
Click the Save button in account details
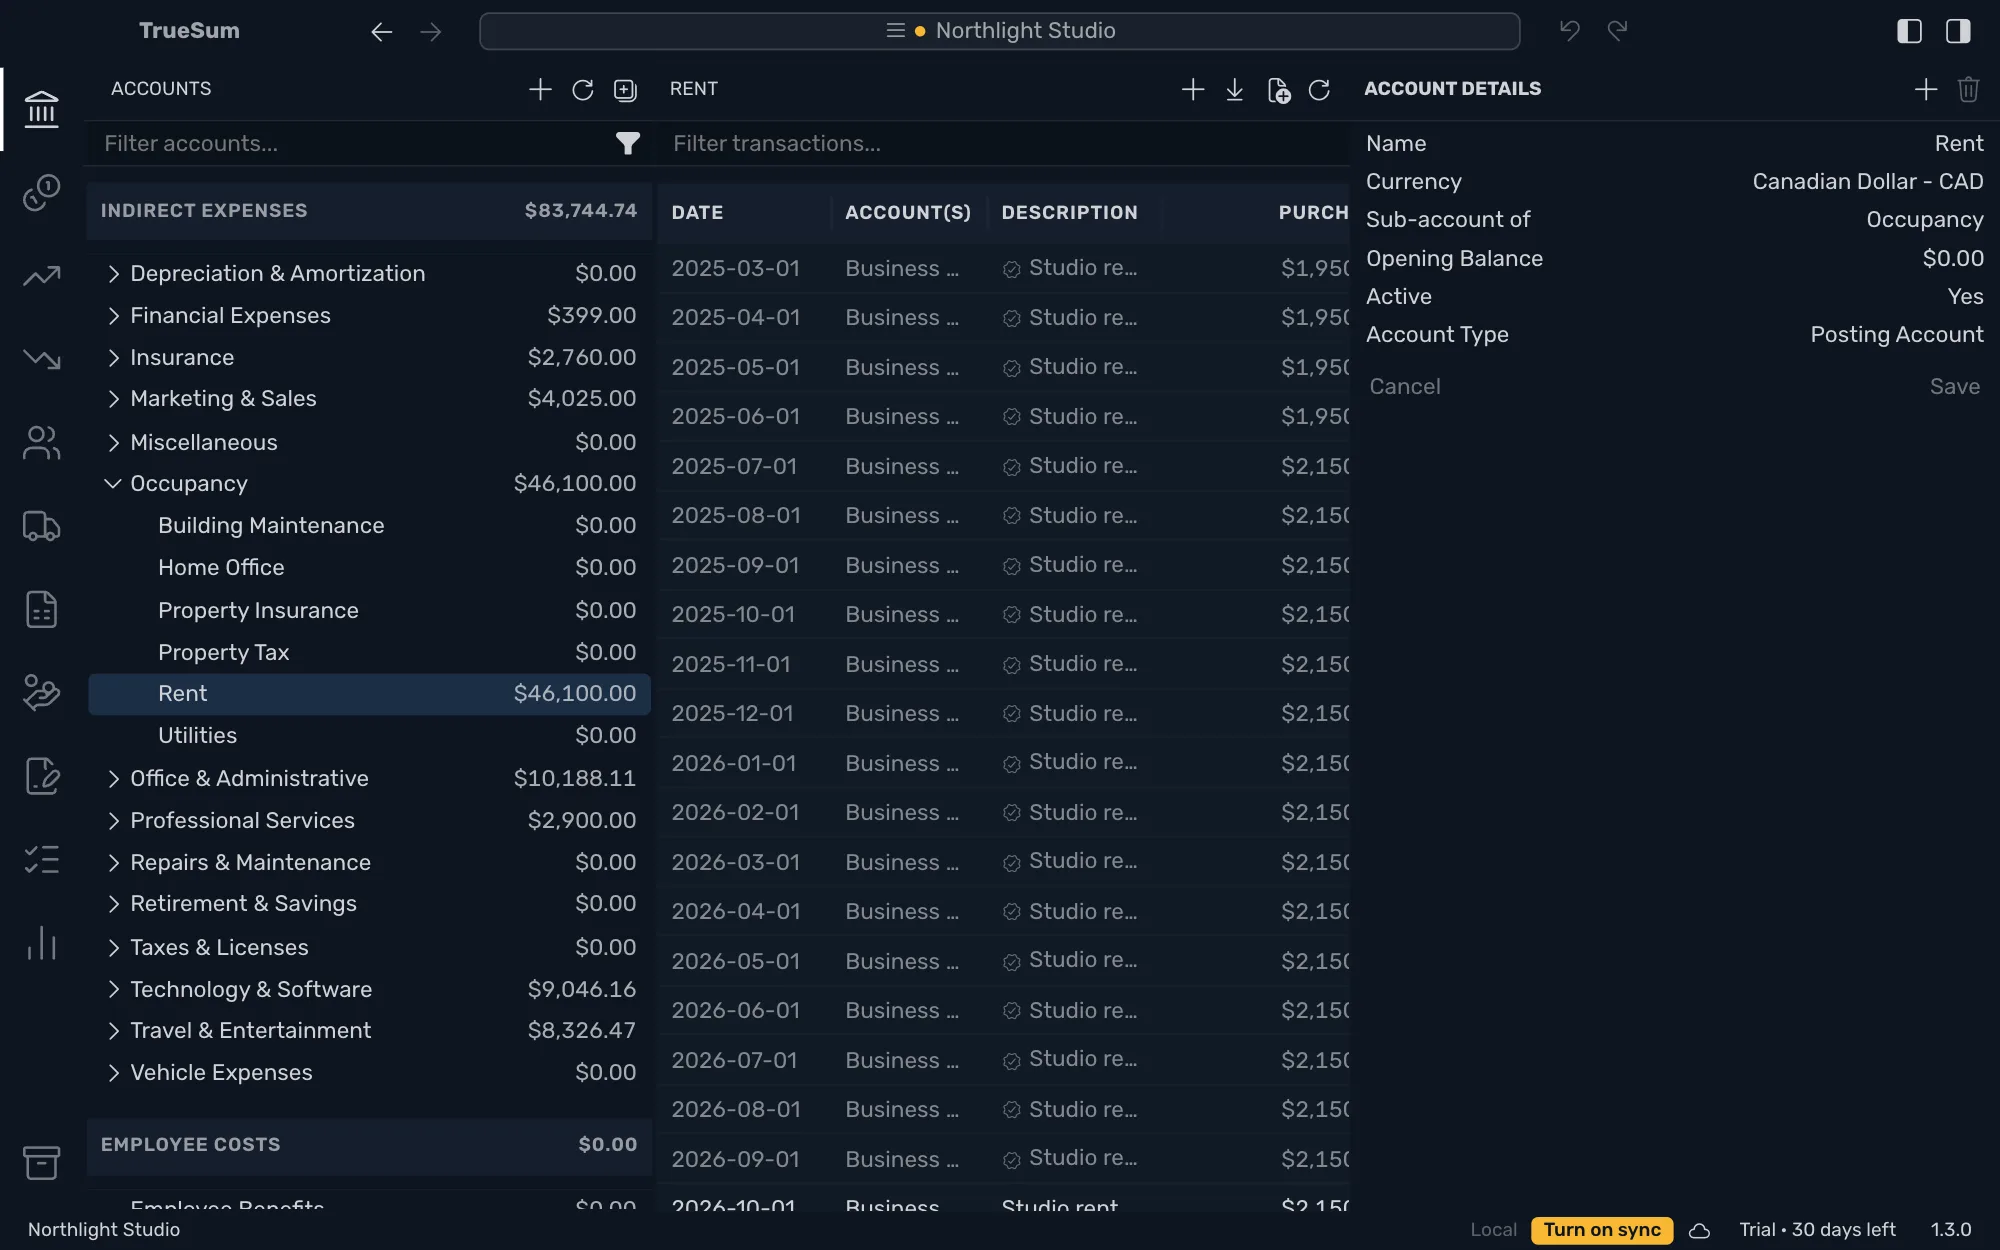tap(1954, 386)
